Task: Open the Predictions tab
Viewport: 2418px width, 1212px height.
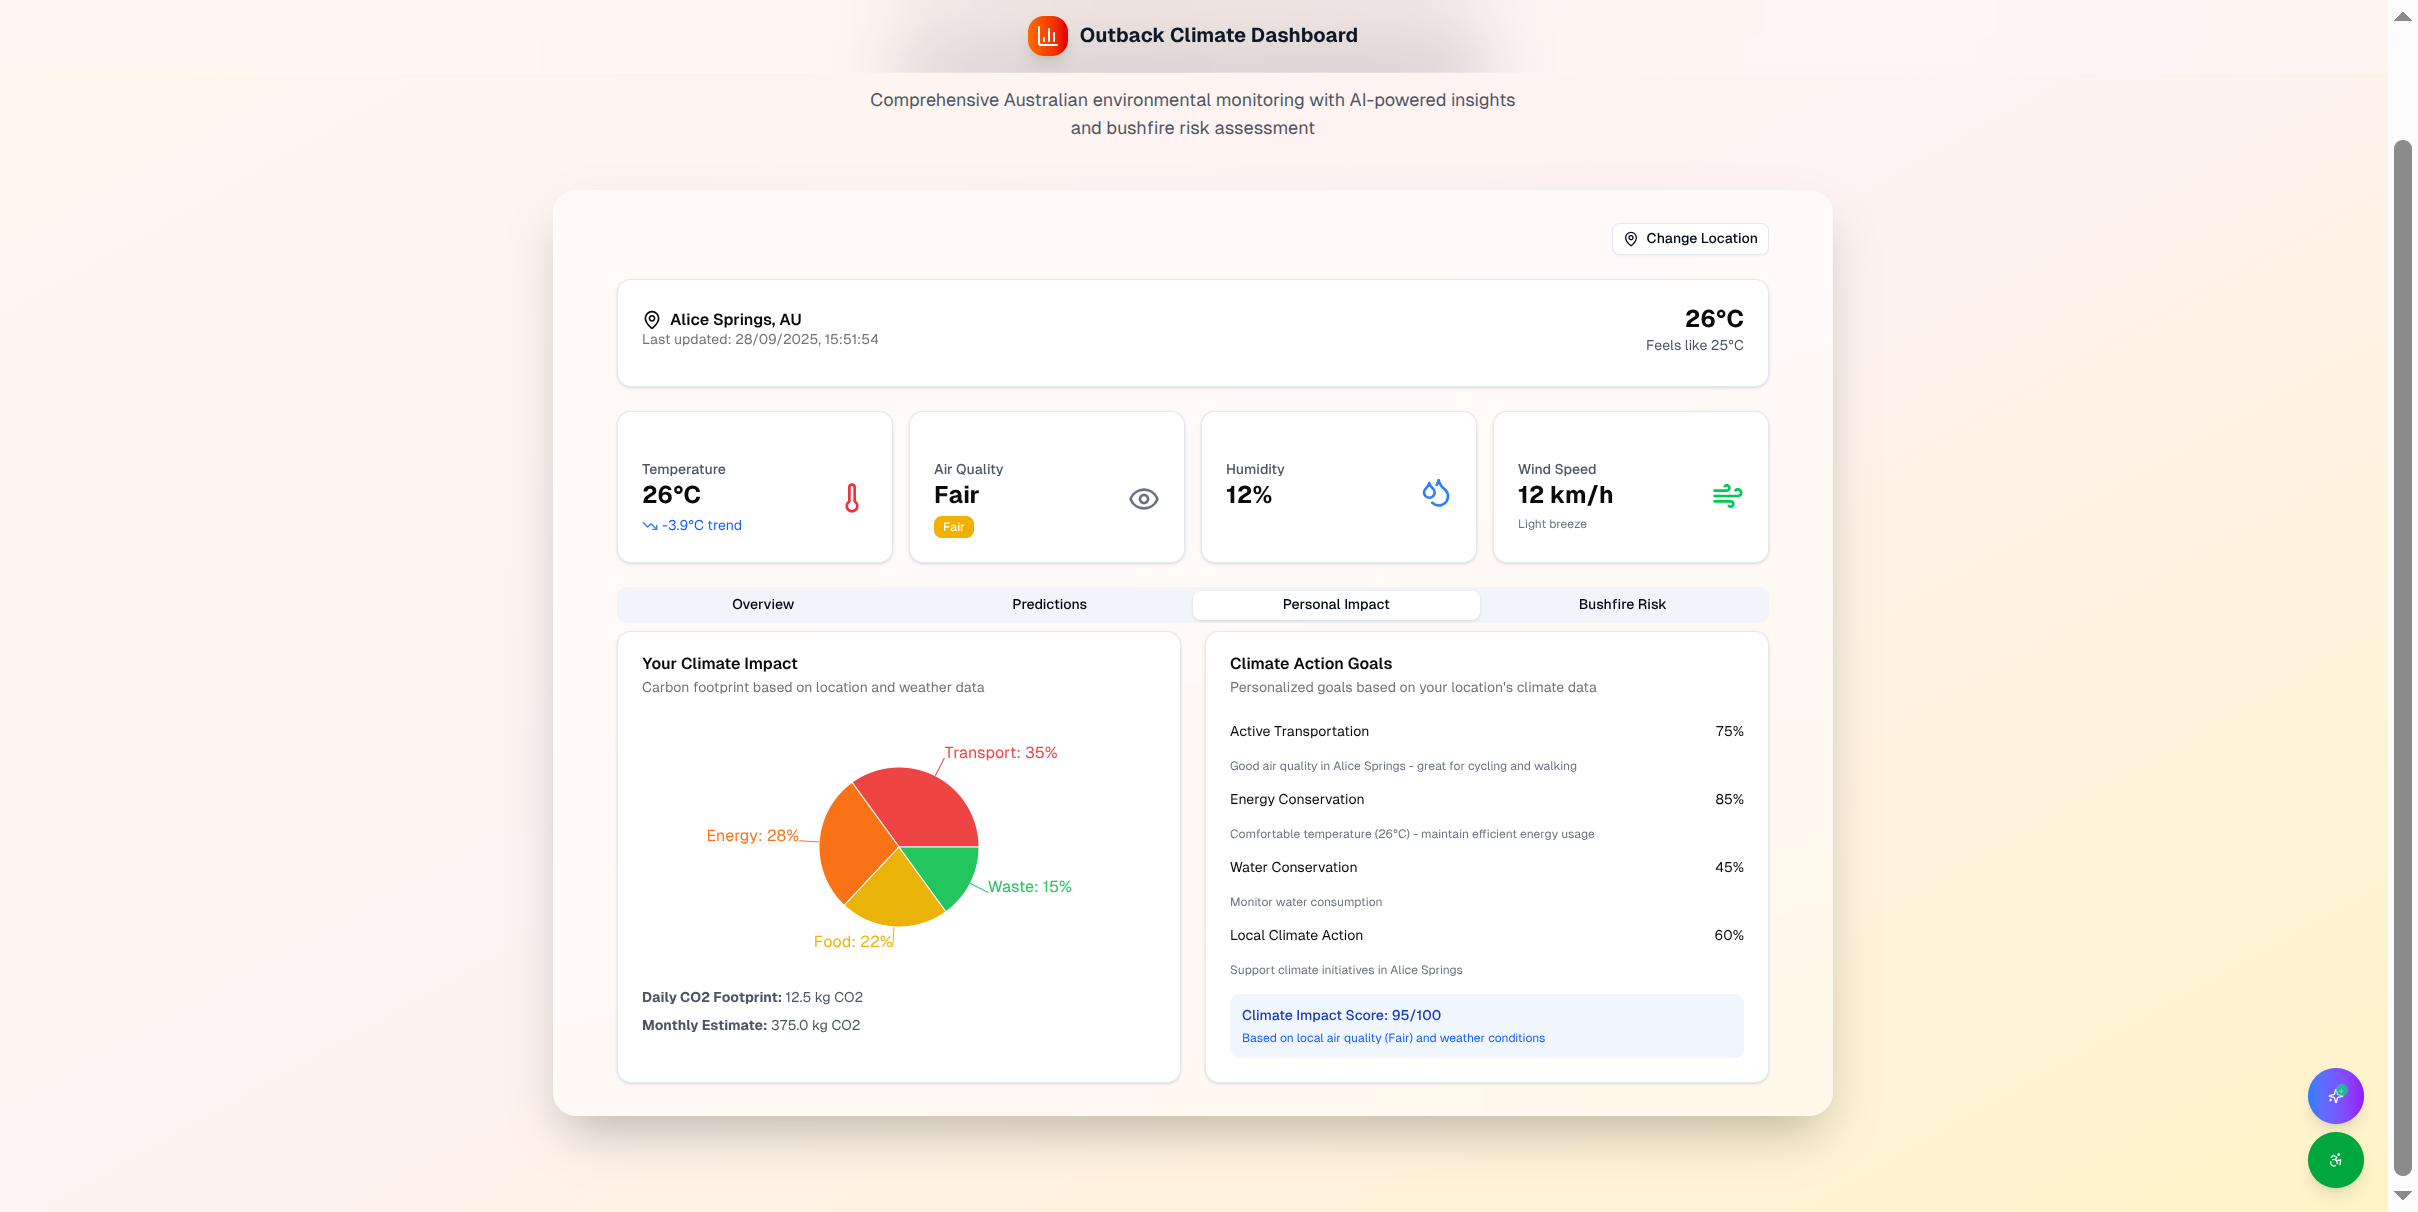Action: (1049, 605)
